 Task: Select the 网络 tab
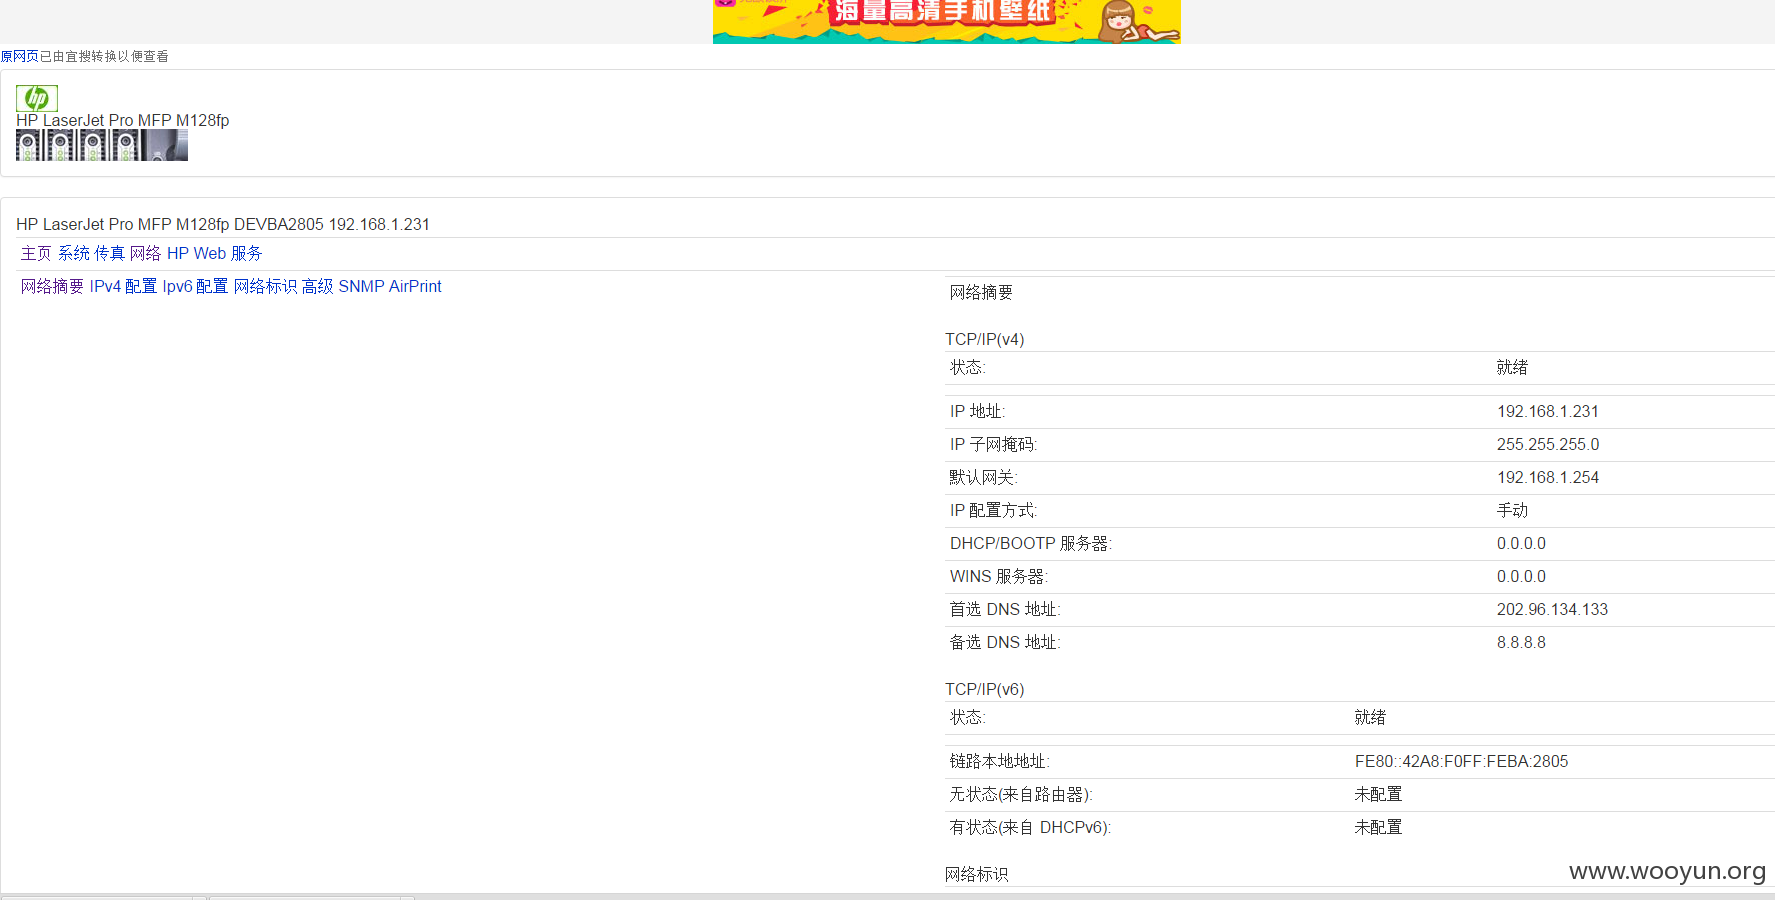click(x=146, y=254)
